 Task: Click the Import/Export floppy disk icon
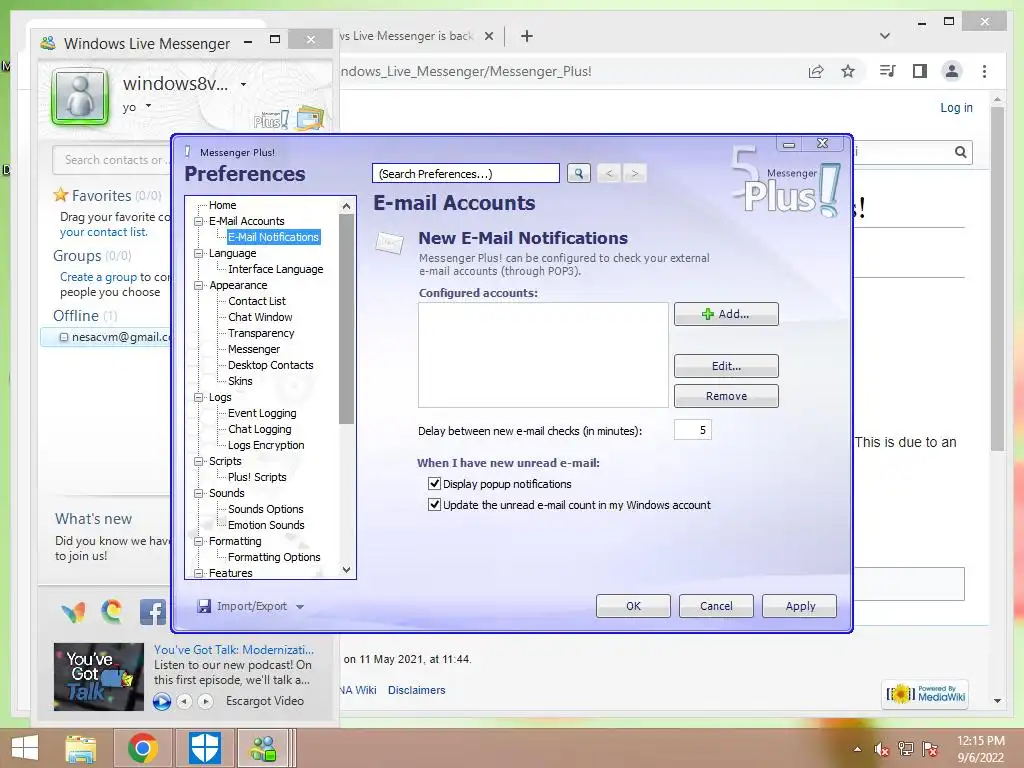point(204,606)
